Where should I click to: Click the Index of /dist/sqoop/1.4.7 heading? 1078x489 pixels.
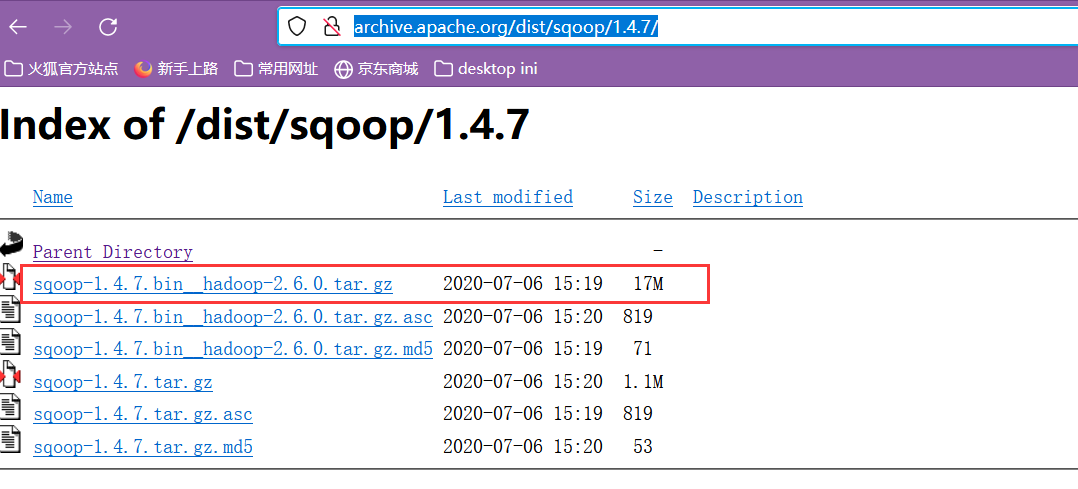[265, 126]
